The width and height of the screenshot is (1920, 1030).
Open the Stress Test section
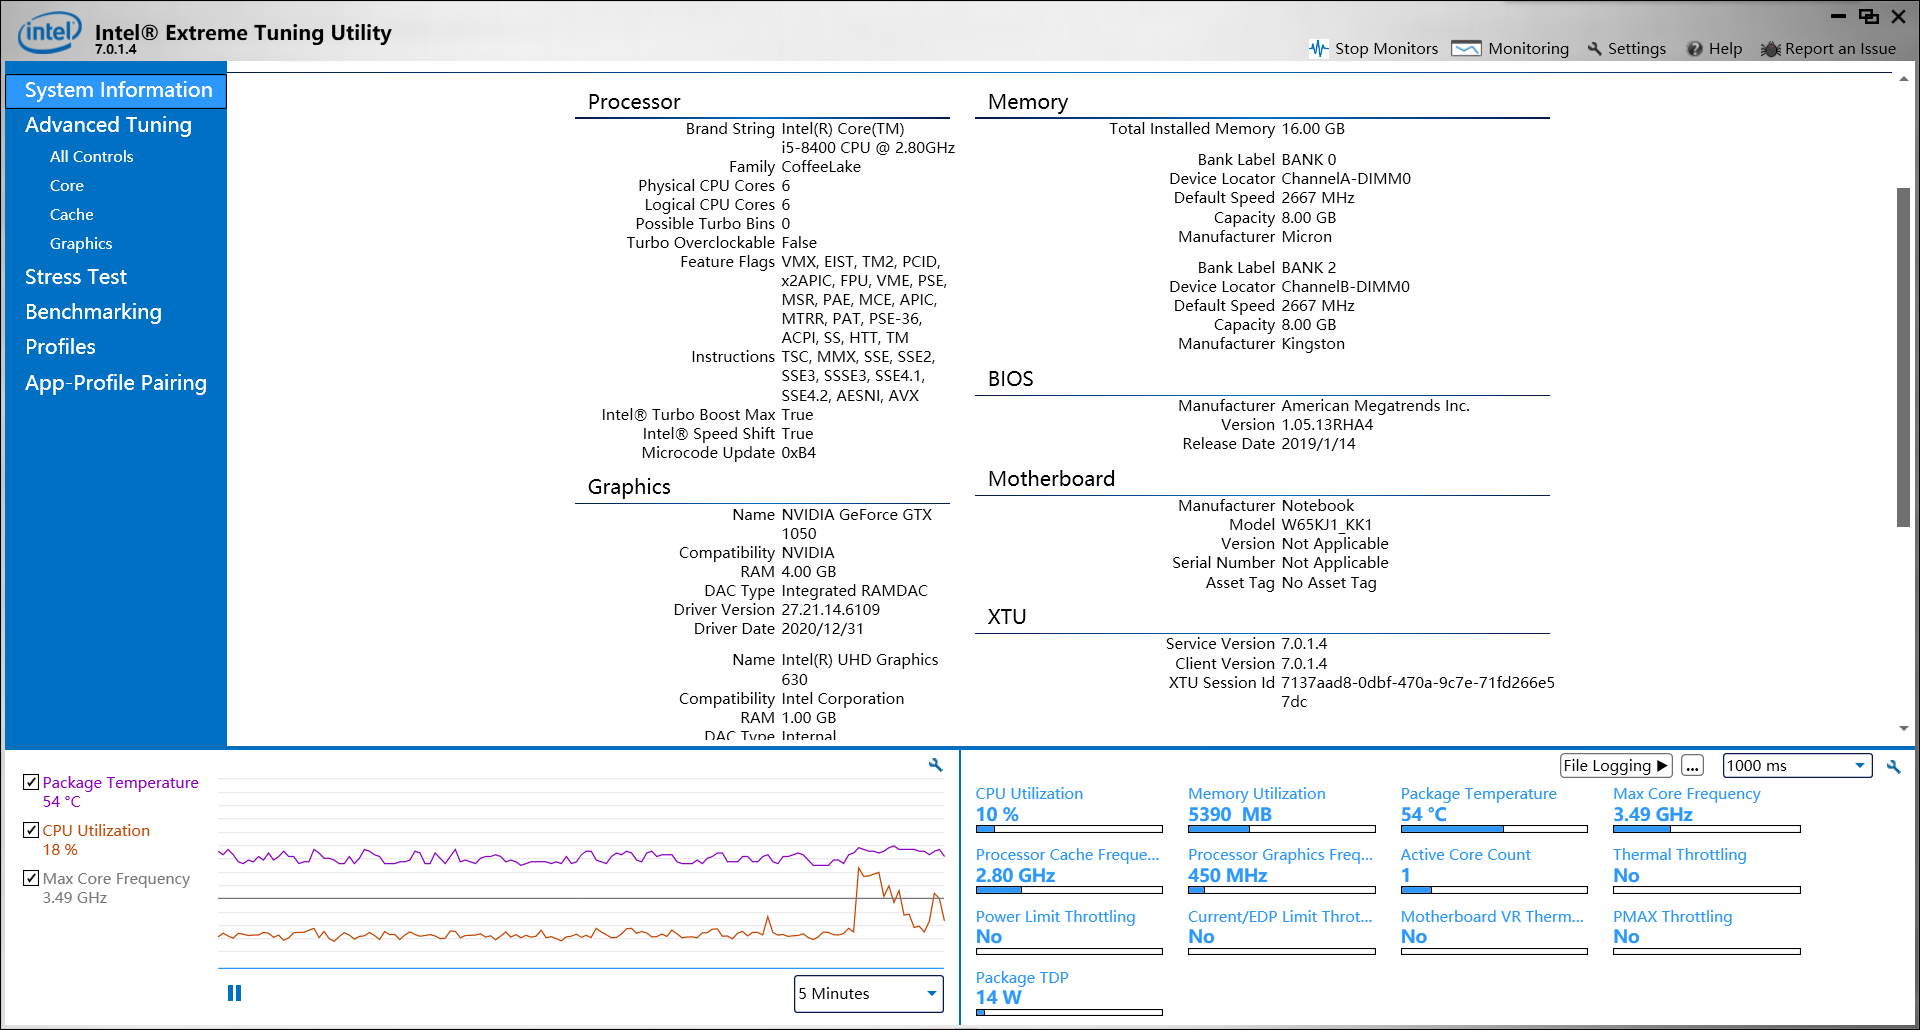tap(76, 277)
